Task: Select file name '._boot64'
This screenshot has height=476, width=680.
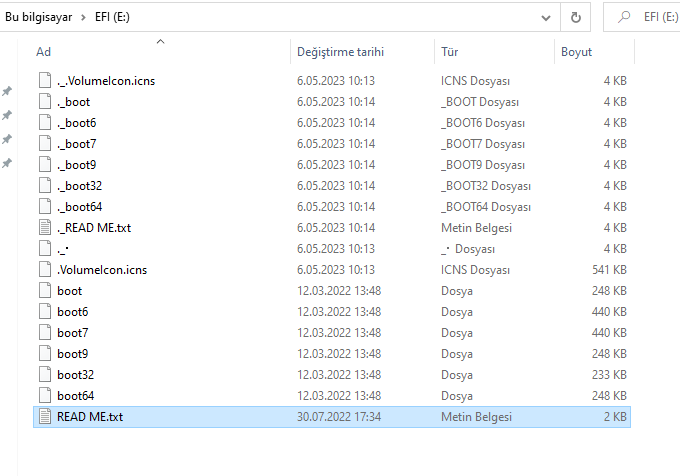Action: [x=79, y=207]
